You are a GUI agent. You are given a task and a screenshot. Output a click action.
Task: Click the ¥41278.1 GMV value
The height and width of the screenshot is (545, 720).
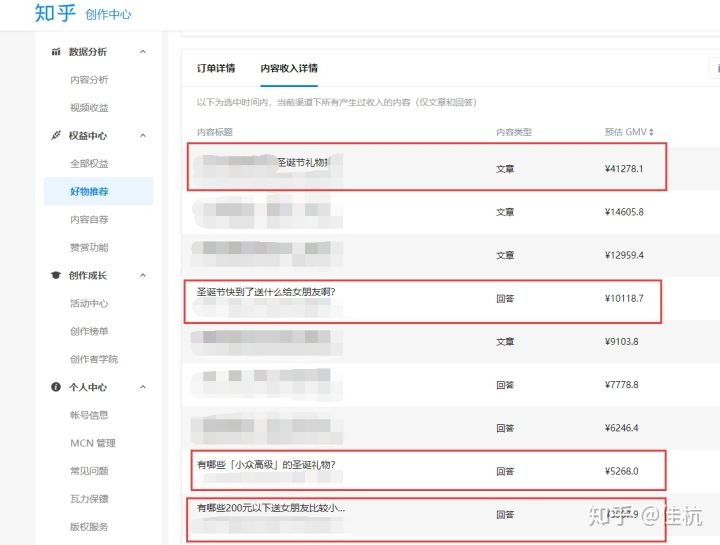(624, 169)
